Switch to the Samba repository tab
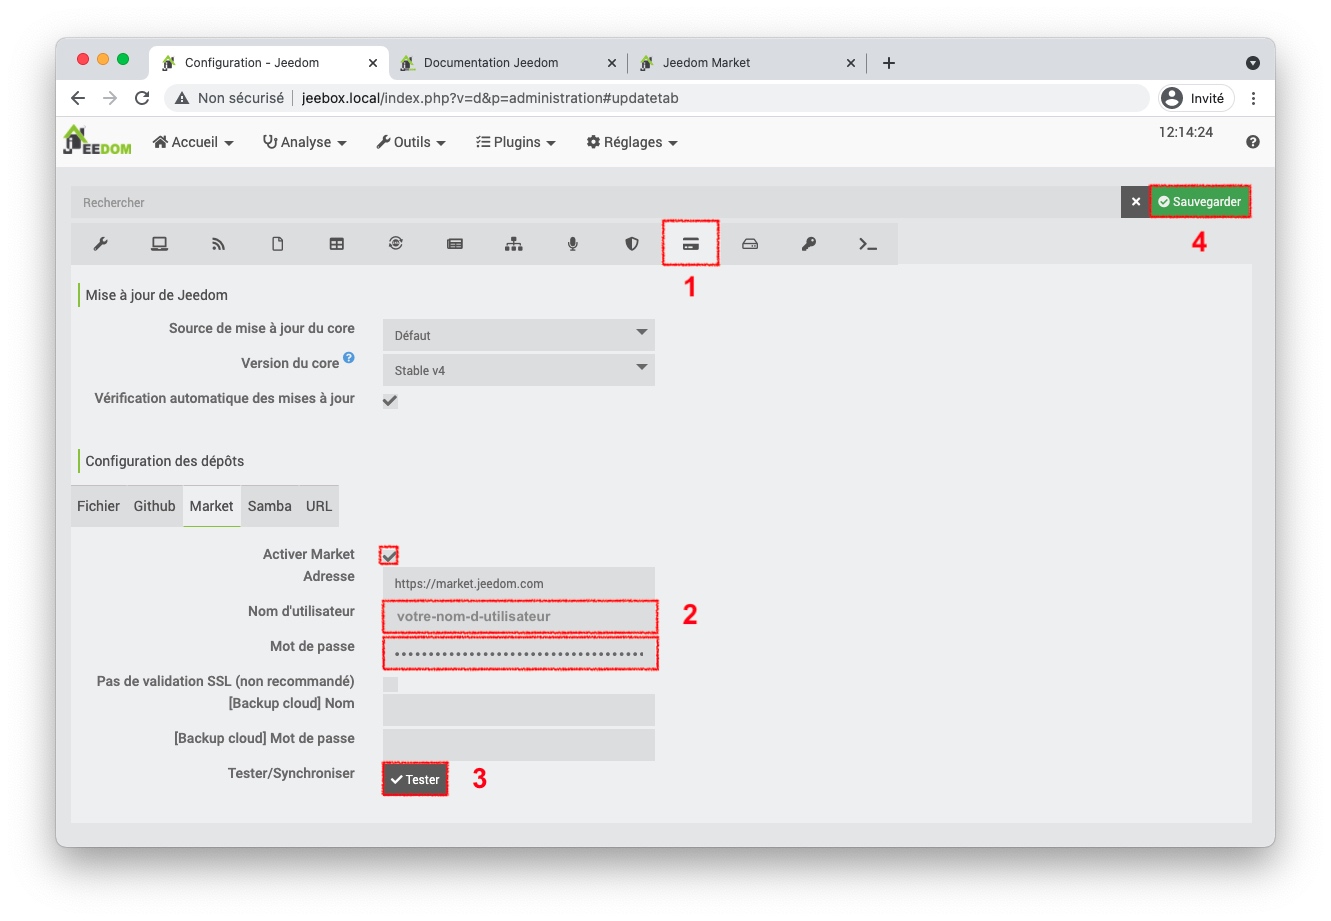 coord(269,506)
